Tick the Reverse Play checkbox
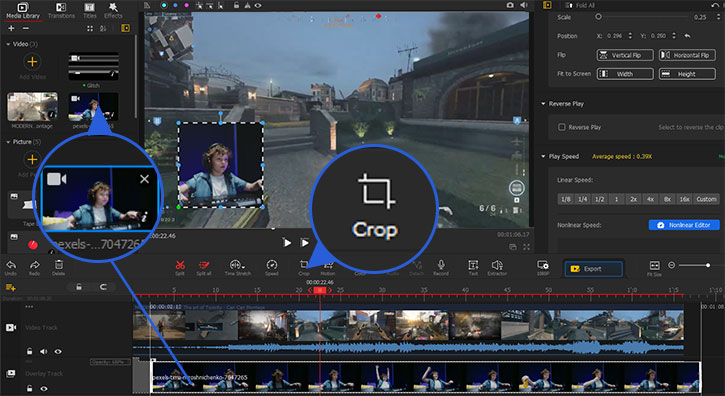Screen dimensions: 725x396 [x=562, y=127]
